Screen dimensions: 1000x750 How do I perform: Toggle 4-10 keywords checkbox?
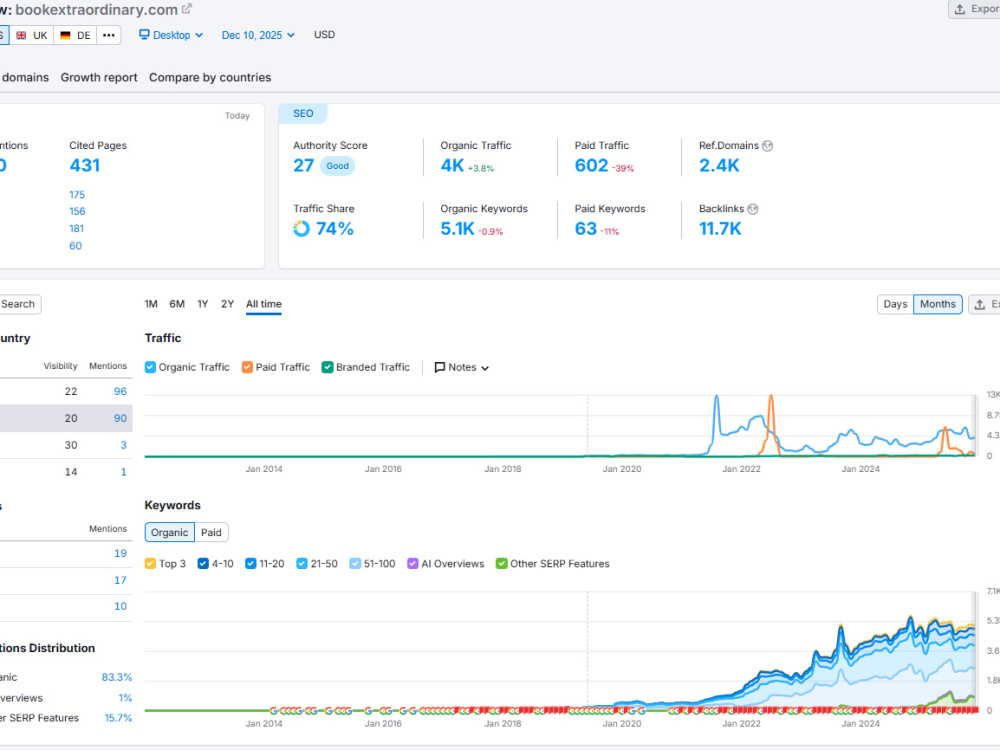[x=203, y=564]
